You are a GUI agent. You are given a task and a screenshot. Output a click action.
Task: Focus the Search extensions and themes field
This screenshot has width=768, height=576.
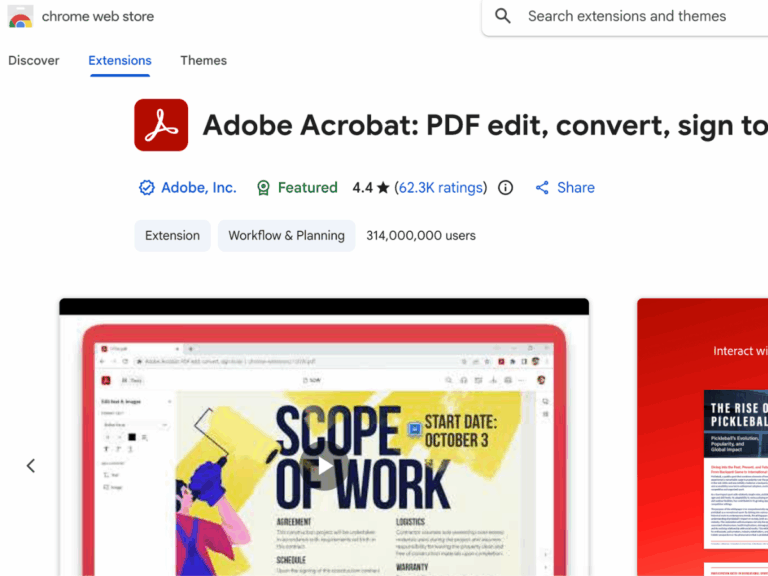(625, 17)
